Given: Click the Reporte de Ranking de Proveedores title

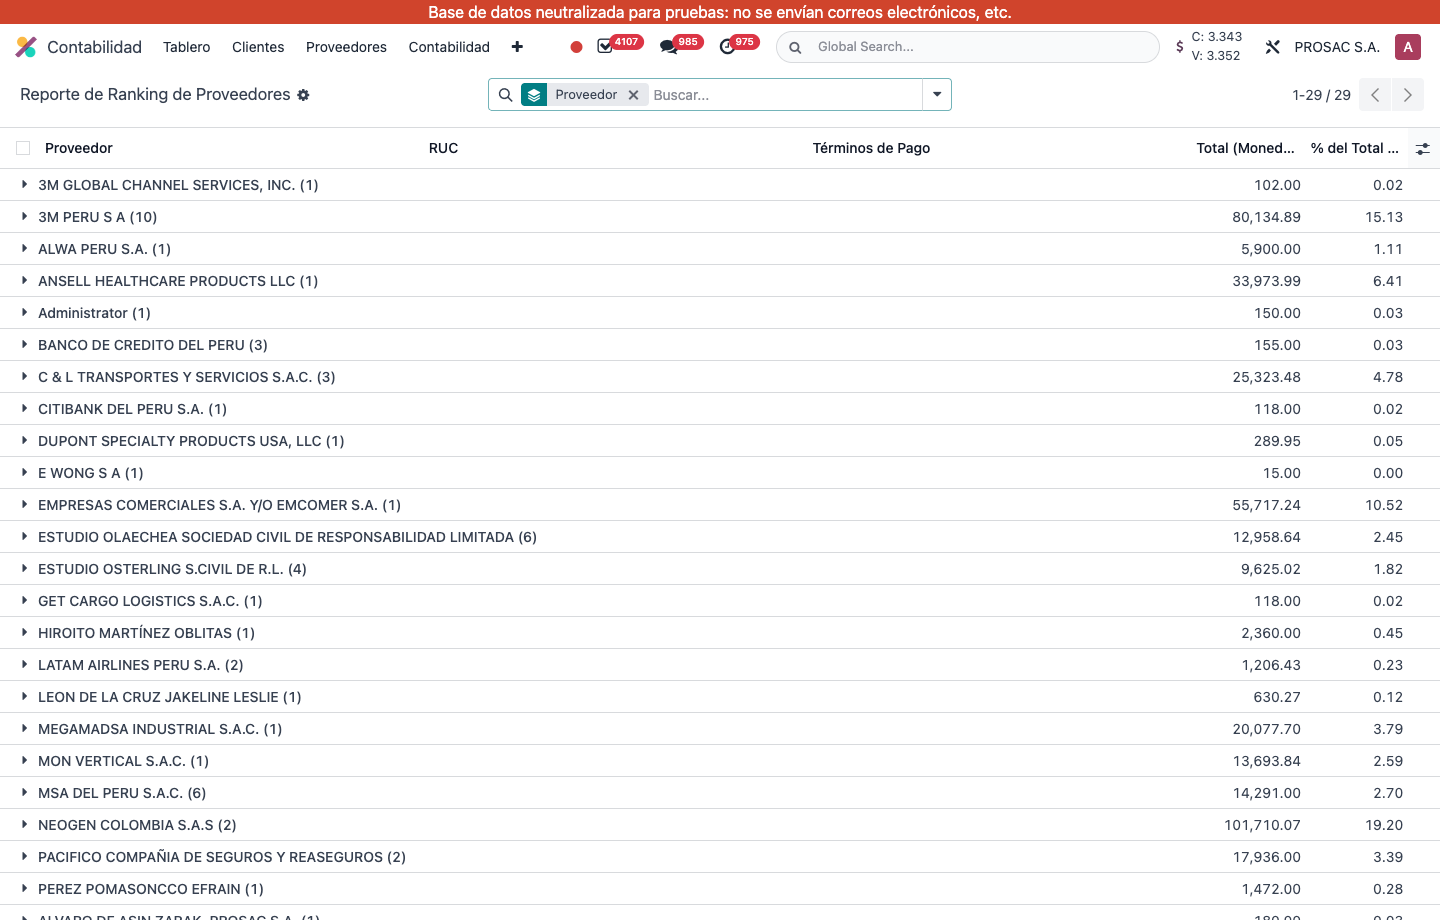Looking at the screenshot, I should point(155,94).
